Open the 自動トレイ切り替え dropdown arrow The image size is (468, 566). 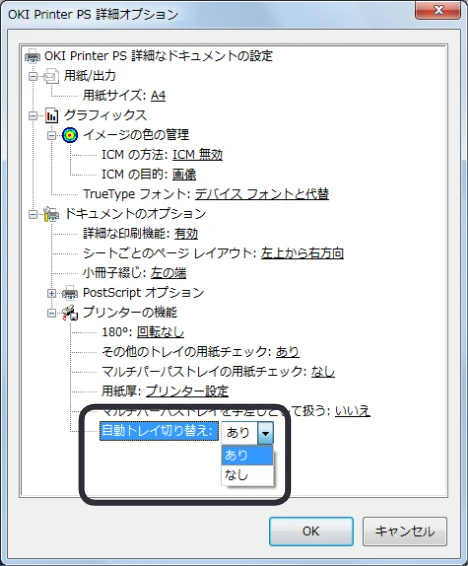tap(265, 432)
